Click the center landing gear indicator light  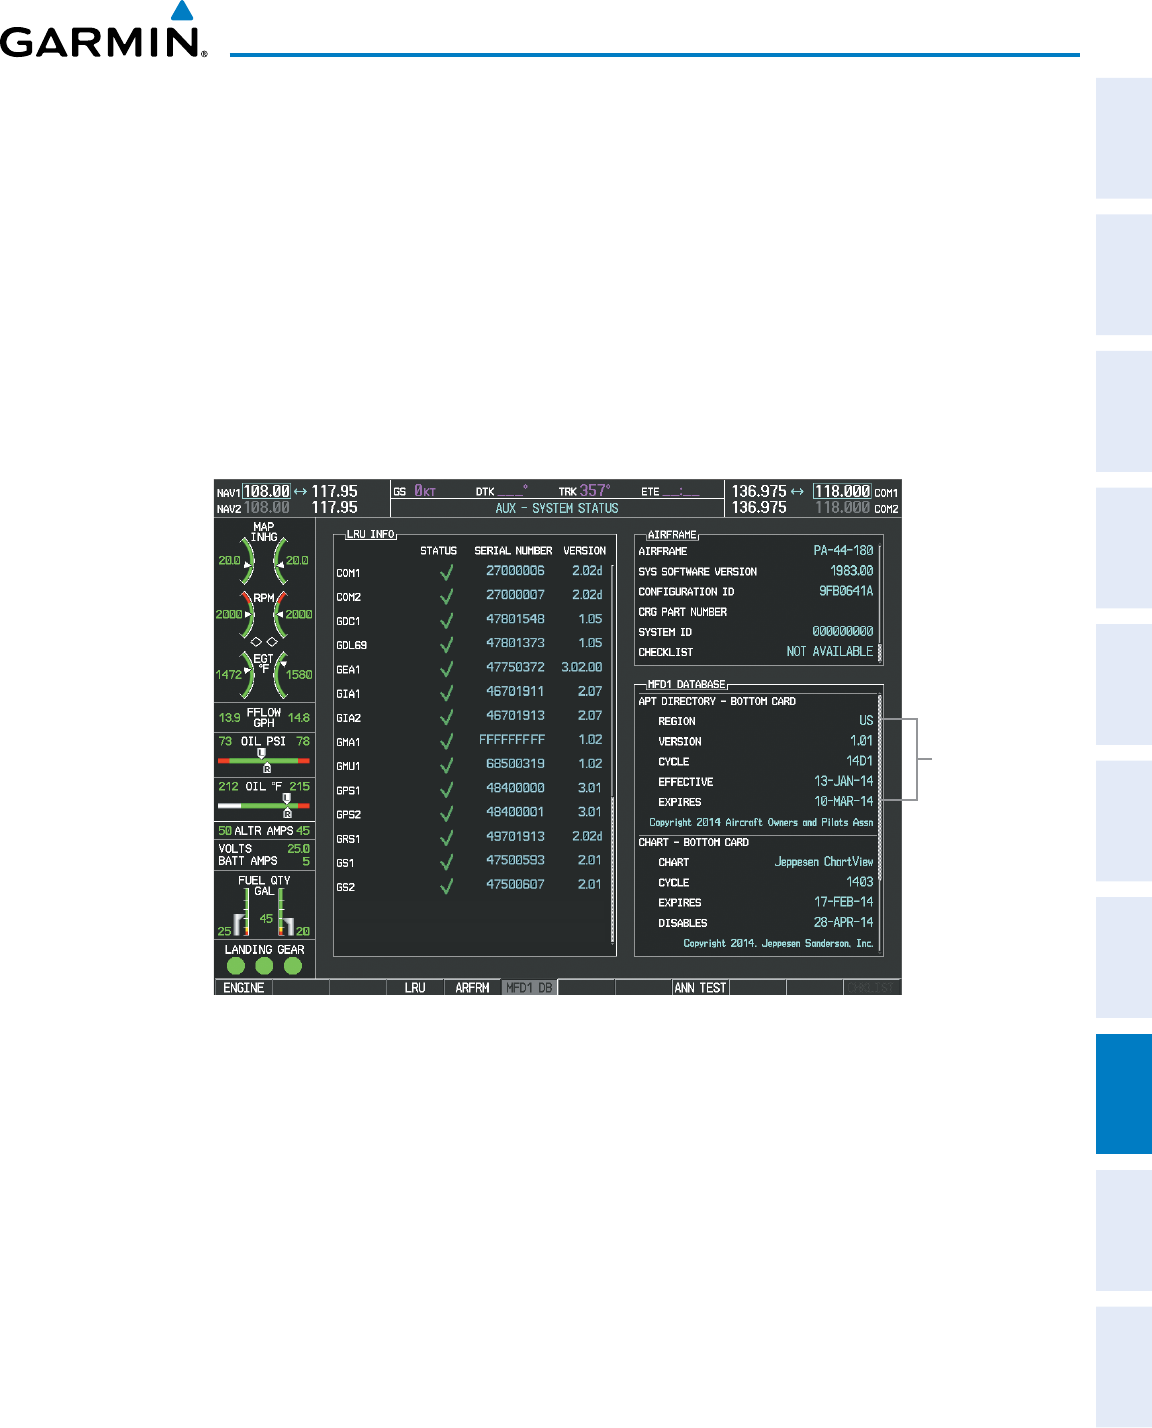(x=264, y=966)
